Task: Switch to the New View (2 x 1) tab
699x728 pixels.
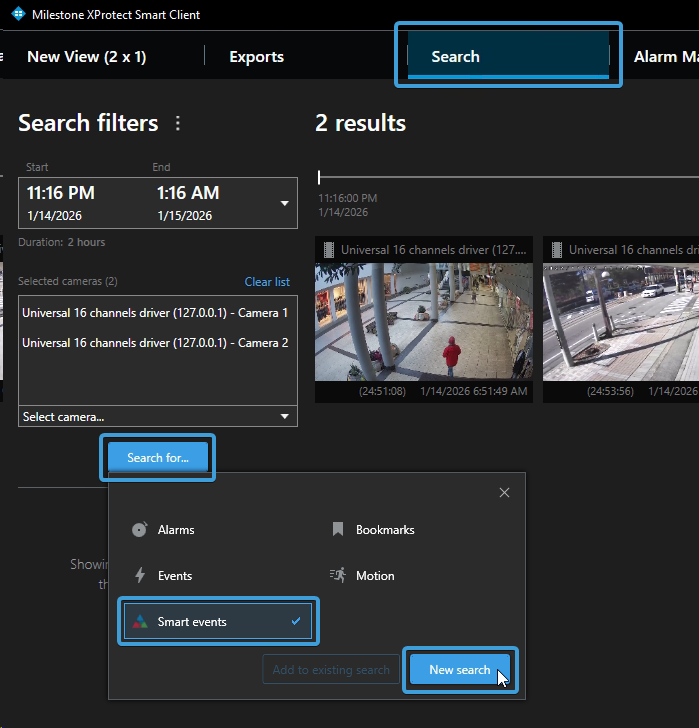Action: [x=87, y=57]
